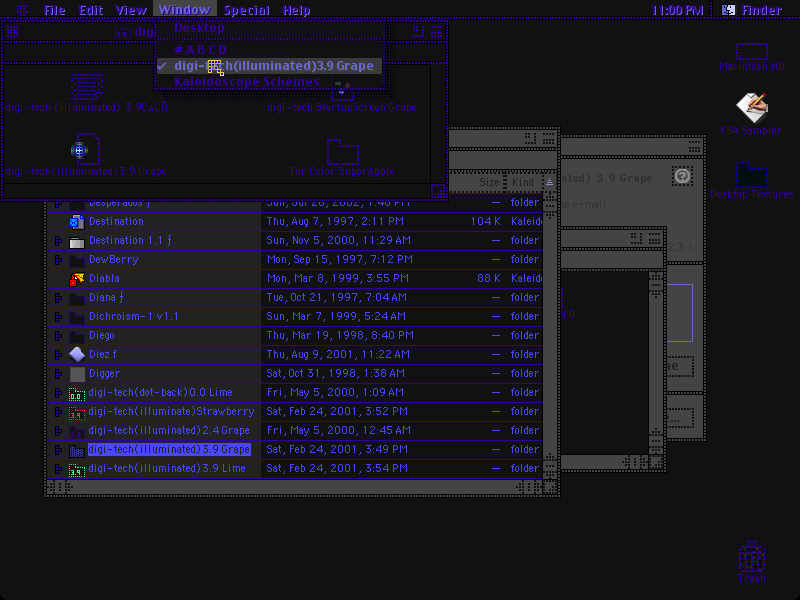Click the Diego folder icon
This screenshot has height=600, width=800.
tap(77, 336)
